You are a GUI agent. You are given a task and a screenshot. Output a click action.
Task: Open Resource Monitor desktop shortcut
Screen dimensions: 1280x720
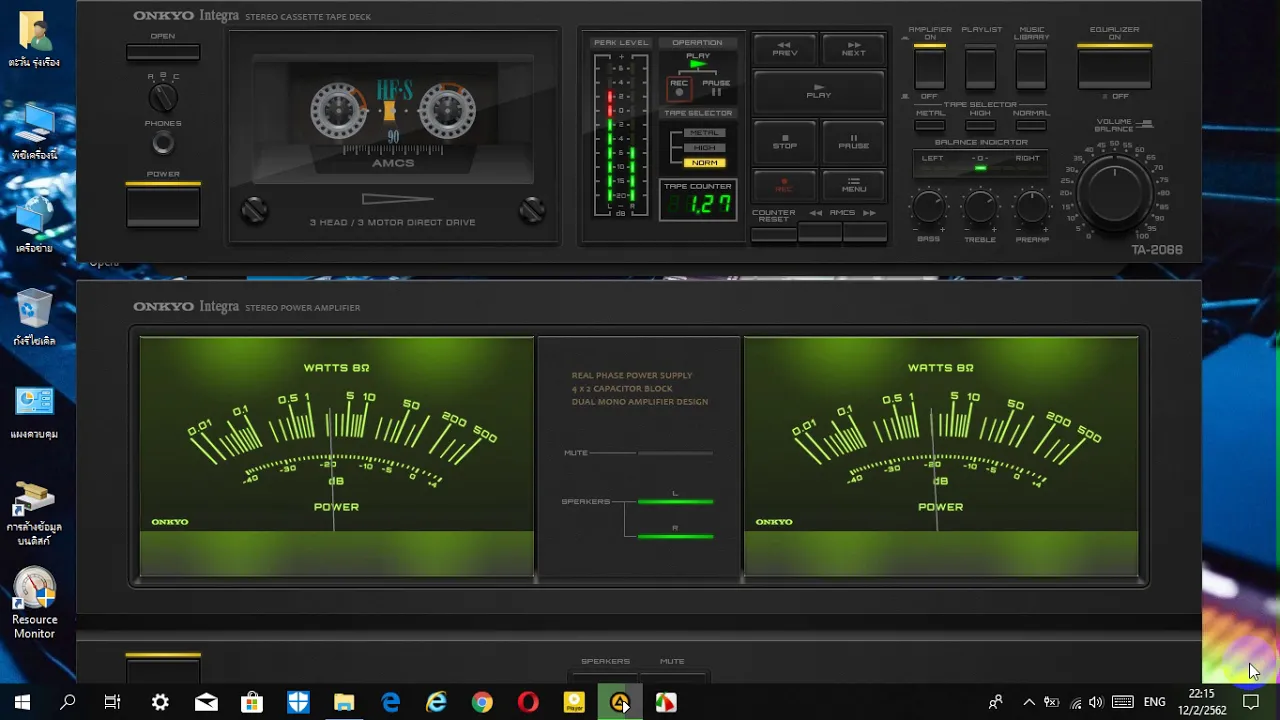click(x=34, y=603)
